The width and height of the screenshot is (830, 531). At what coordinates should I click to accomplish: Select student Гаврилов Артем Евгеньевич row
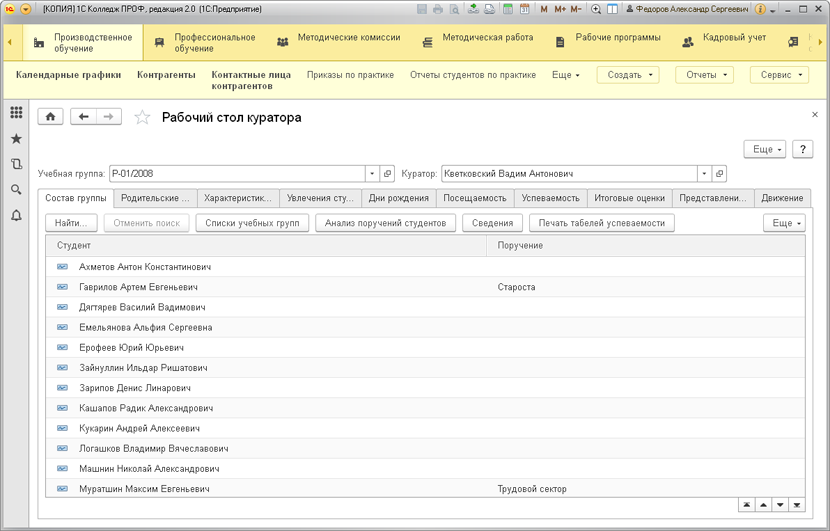click(426, 287)
